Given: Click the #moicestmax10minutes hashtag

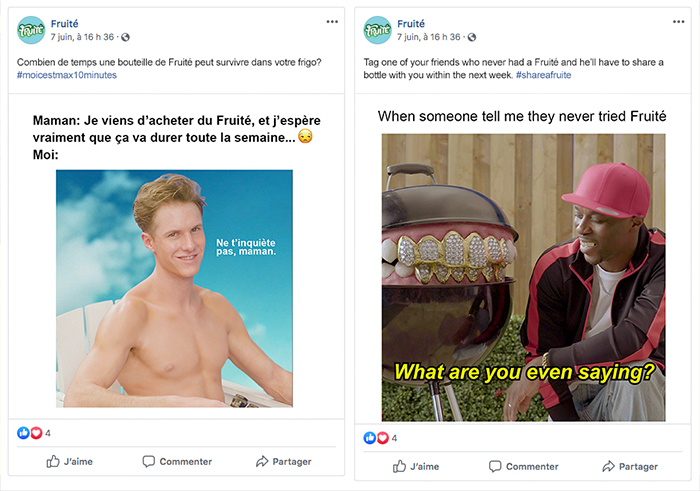Looking at the screenshot, I should pos(66,75).
